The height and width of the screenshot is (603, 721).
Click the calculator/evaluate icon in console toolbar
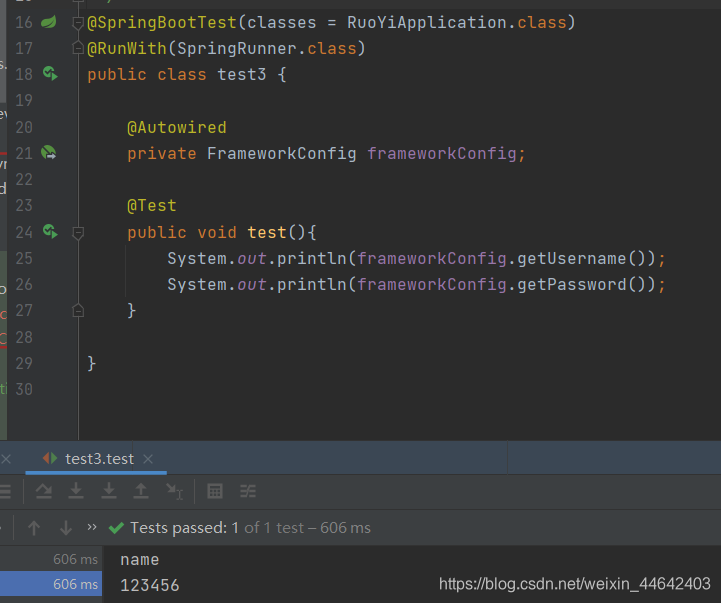pos(215,491)
